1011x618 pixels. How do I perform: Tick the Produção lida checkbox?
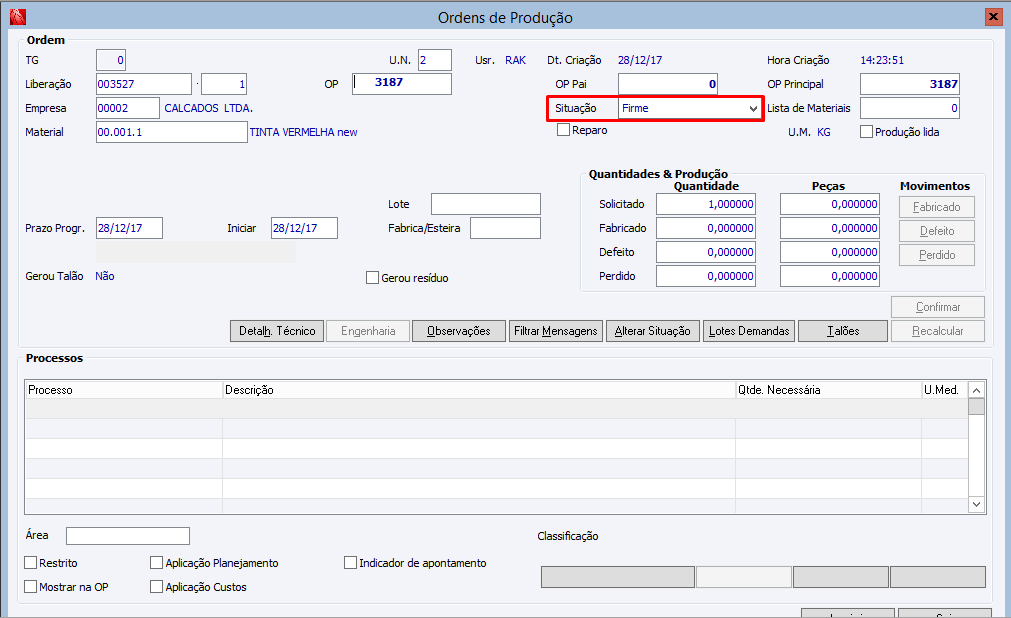coord(867,132)
